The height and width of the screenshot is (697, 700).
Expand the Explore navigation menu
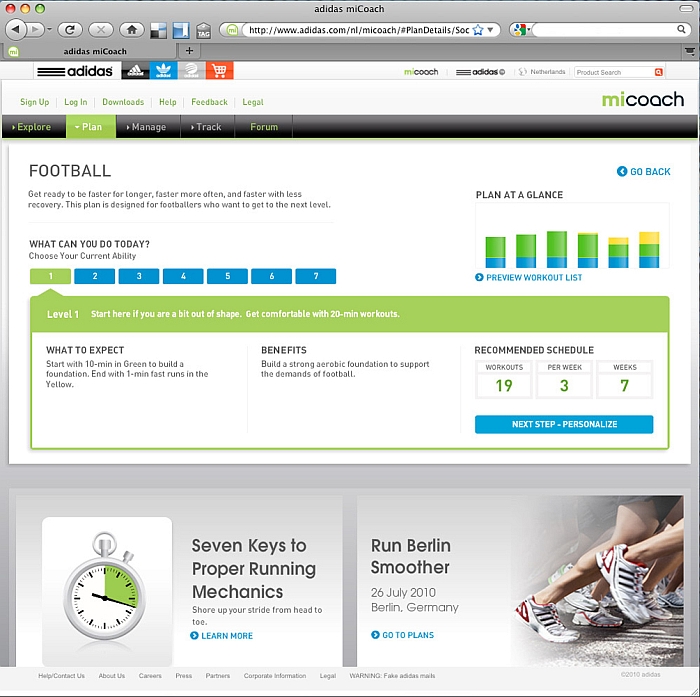[34, 127]
